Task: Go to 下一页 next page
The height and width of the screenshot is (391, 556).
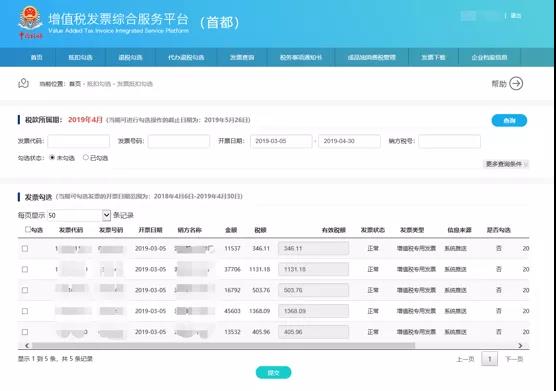Action: (x=514, y=359)
